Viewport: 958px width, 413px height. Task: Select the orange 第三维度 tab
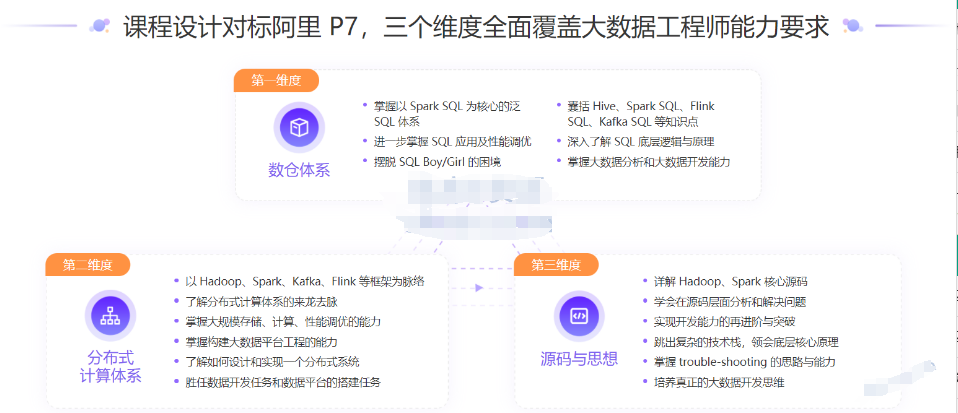(x=556, y=265)
